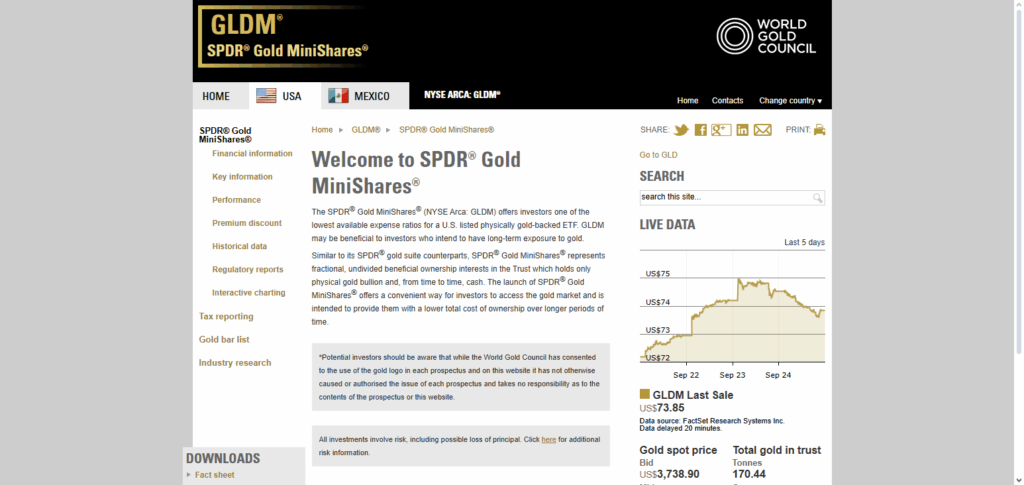Click 'Sep 23' chart axis label
Viewport: 1024px width, 485px height.
click(x=732, y=375)
